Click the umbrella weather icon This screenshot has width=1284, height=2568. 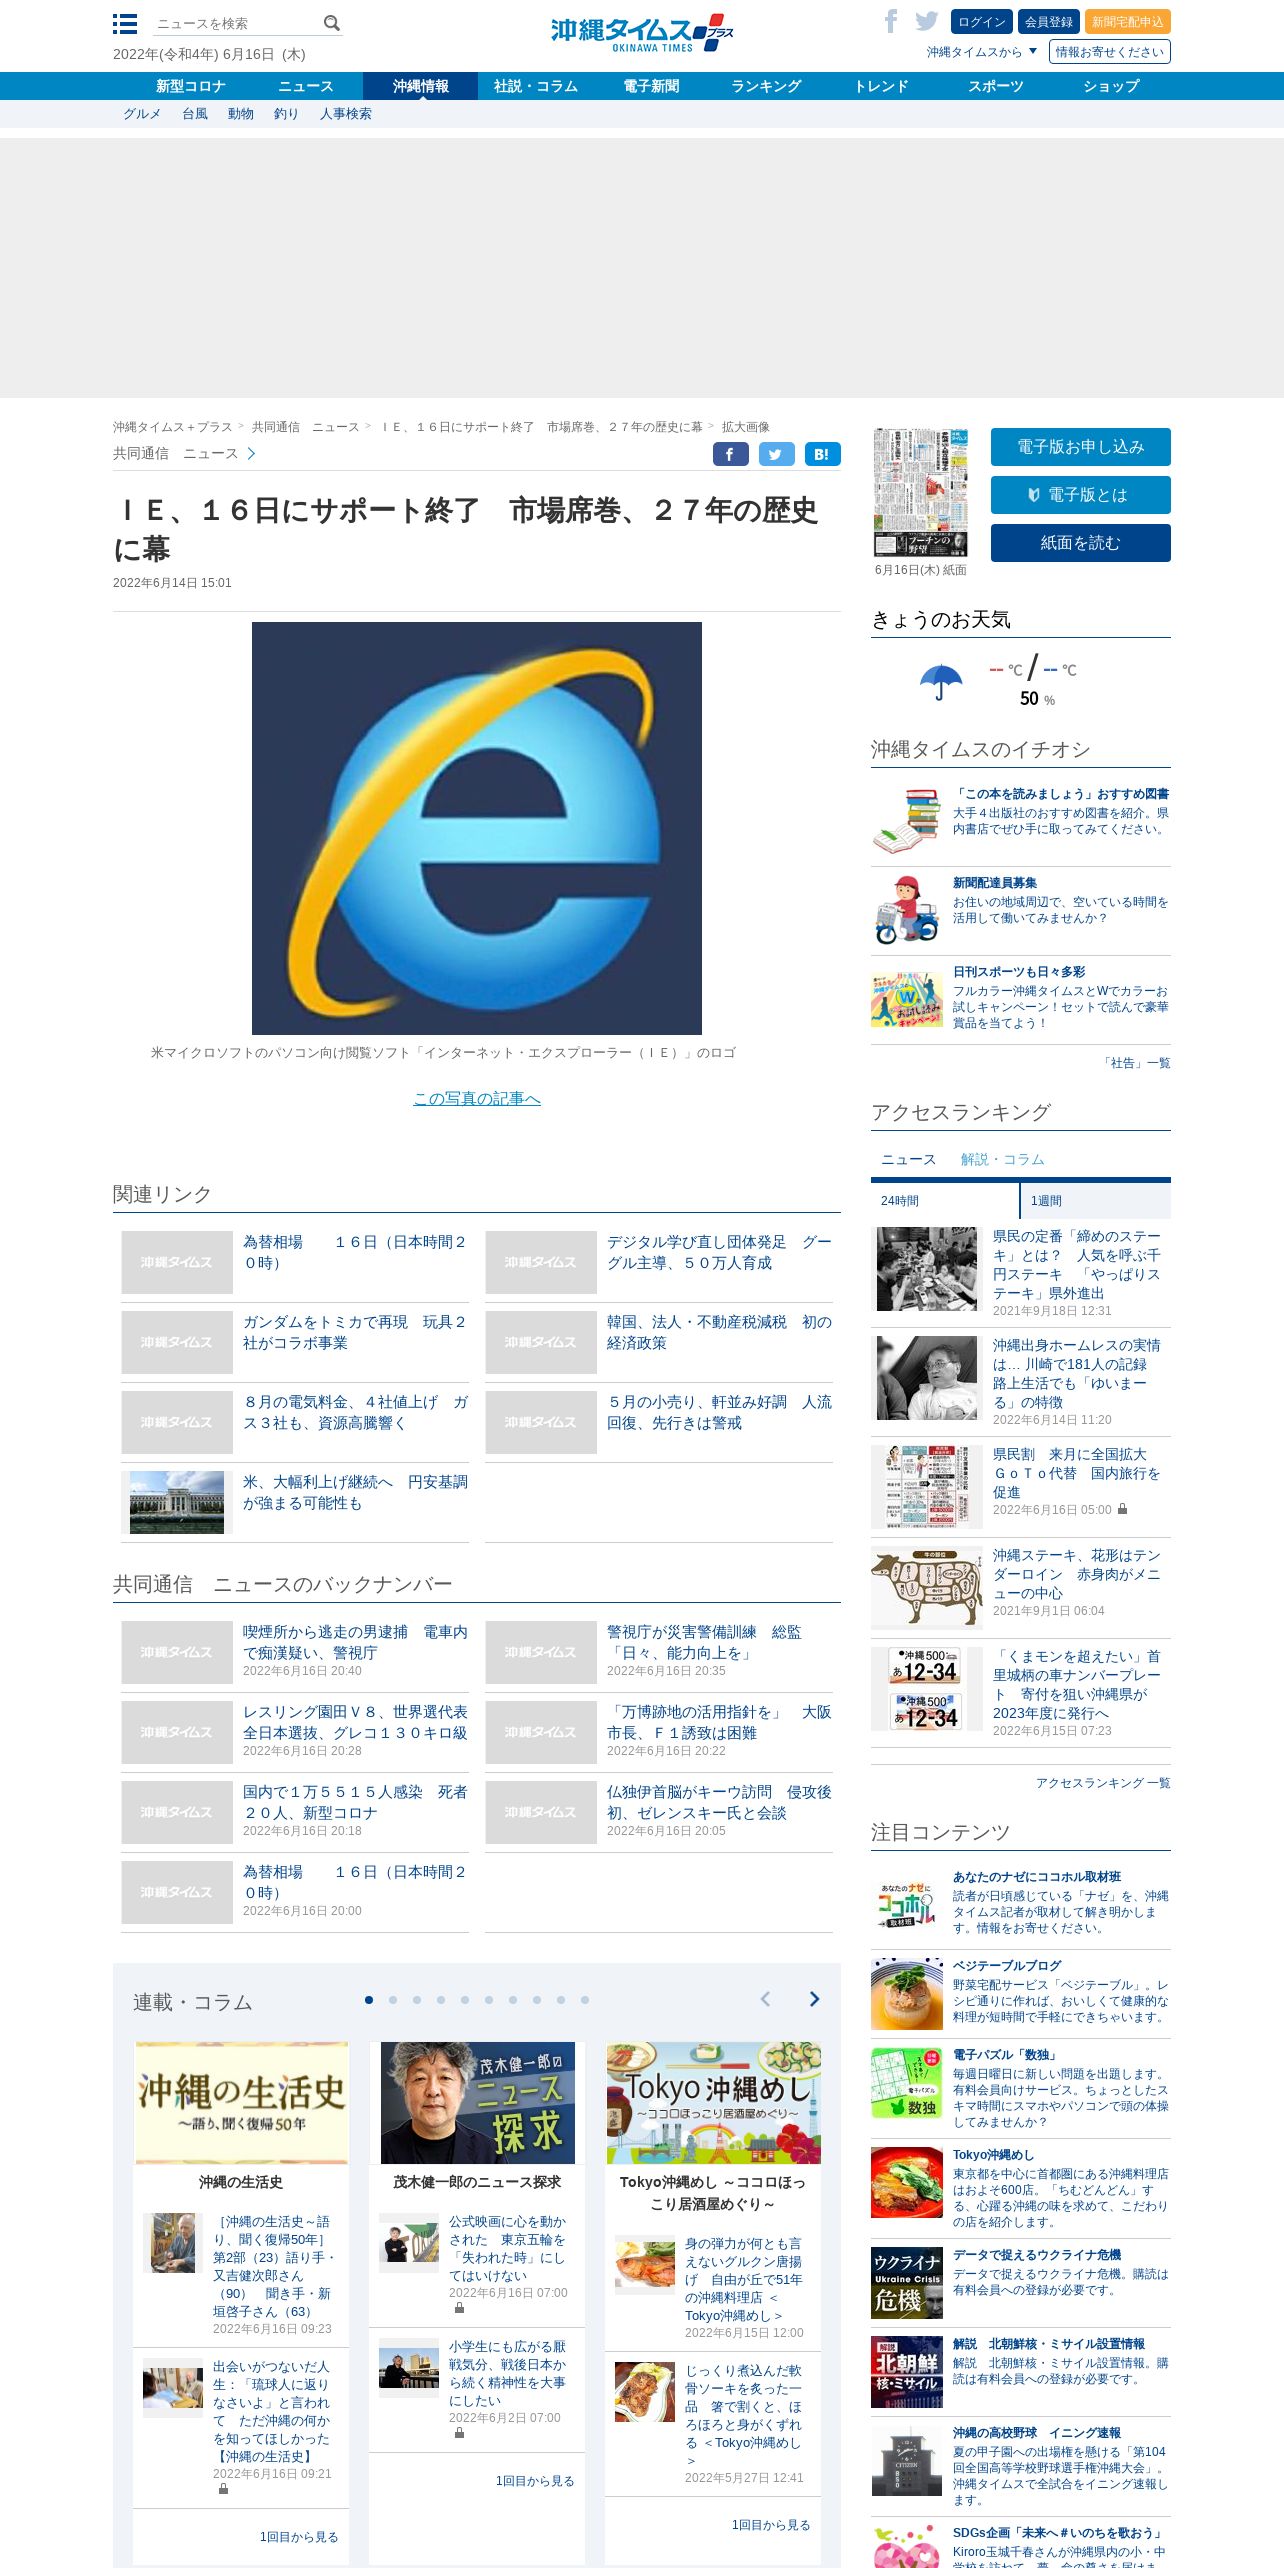(x=941, y=682)
